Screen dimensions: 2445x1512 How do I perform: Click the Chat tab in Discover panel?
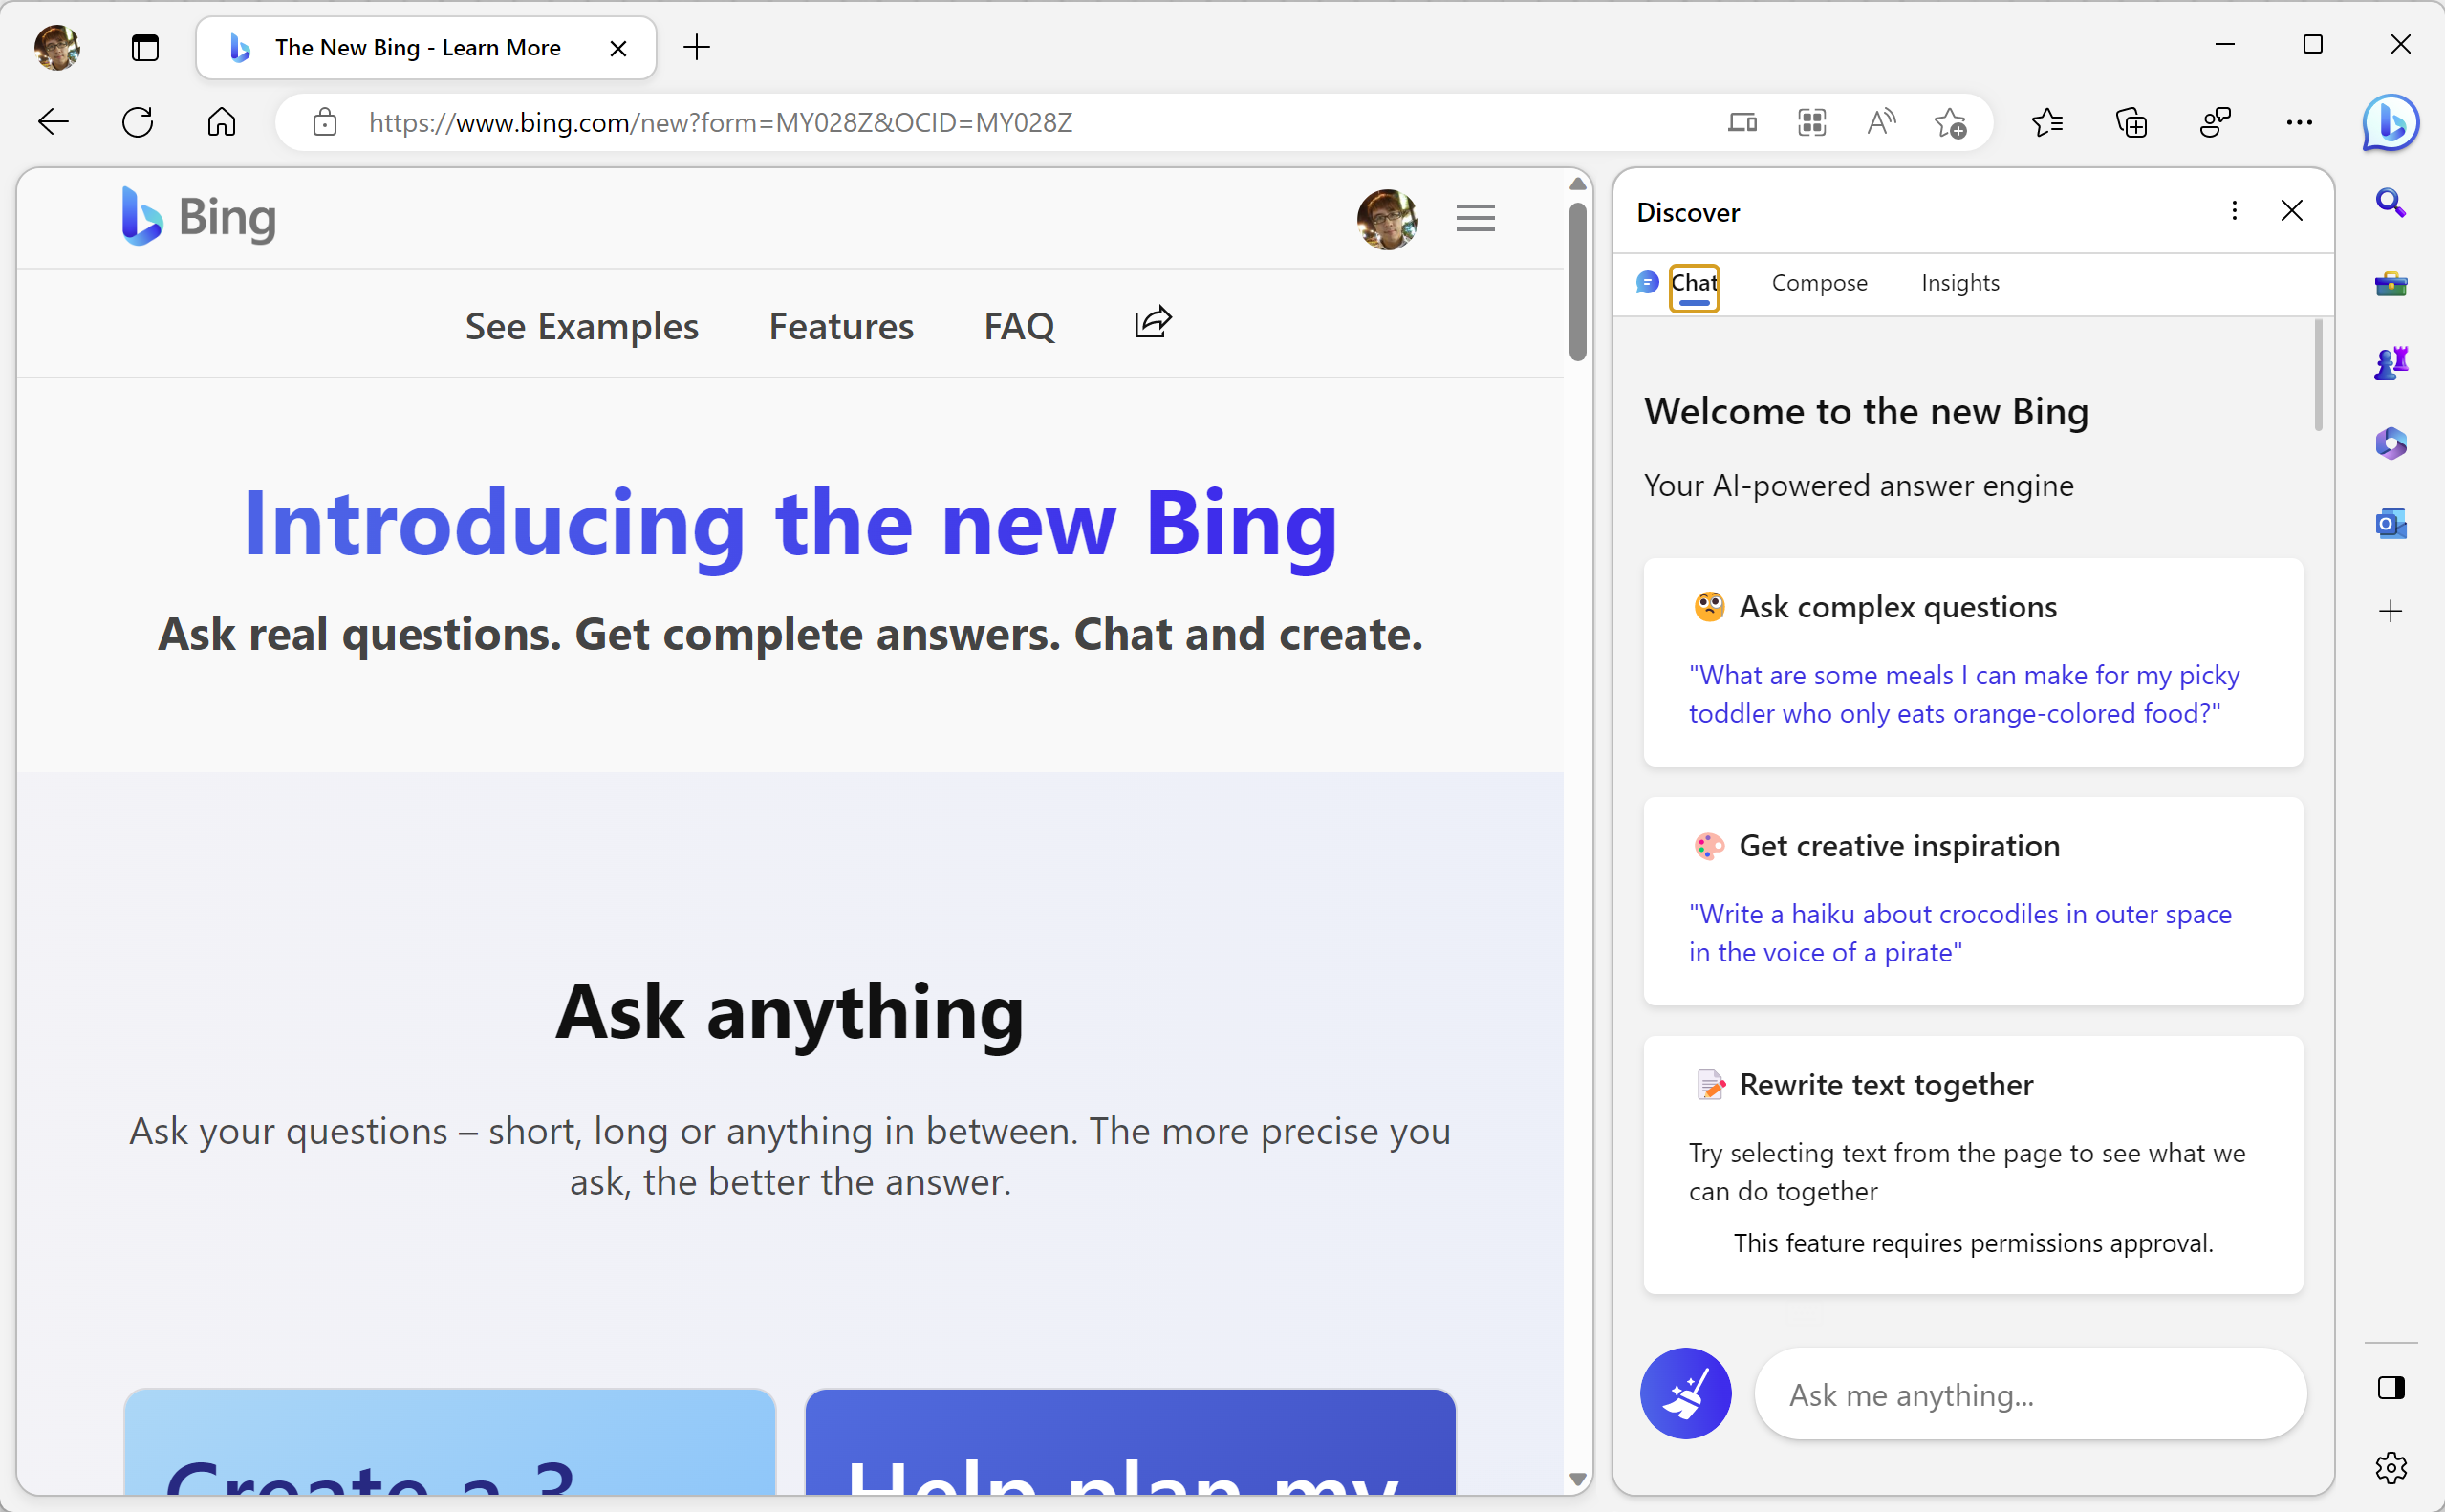(1691, 283)
